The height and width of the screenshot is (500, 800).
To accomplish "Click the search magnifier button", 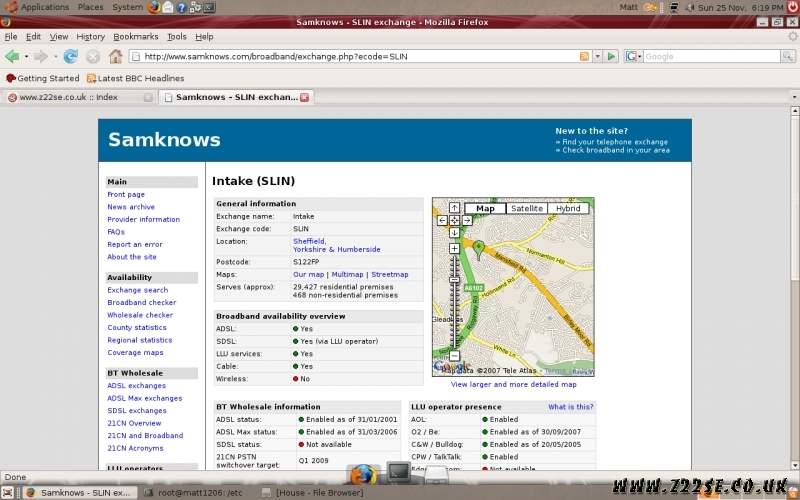I will [787, 56].
